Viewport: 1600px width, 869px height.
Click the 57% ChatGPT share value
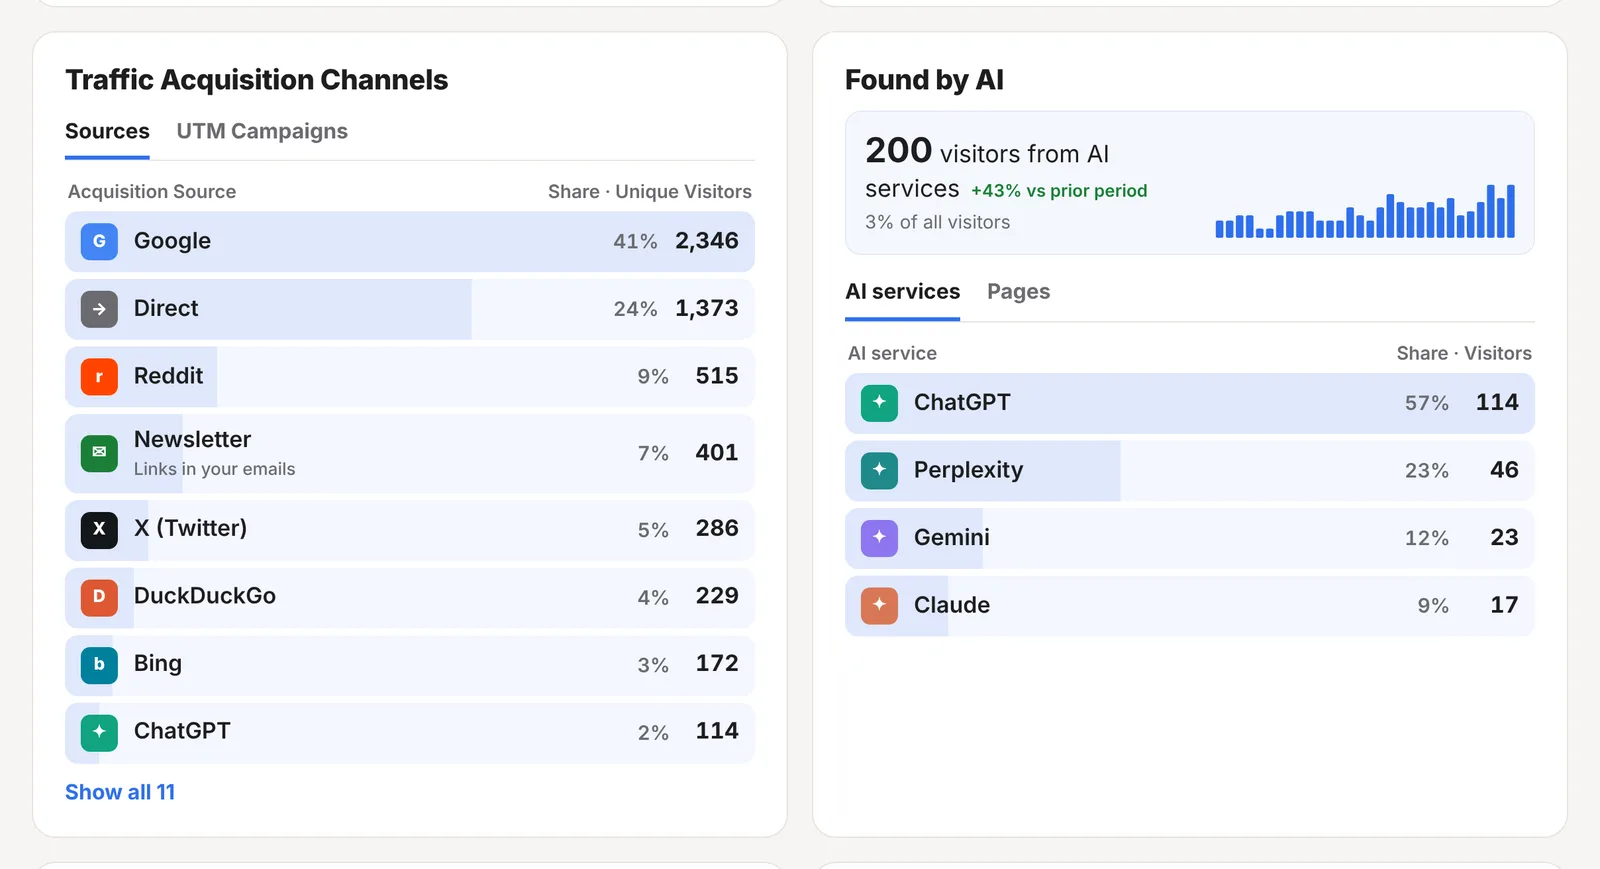[1427, 403]
